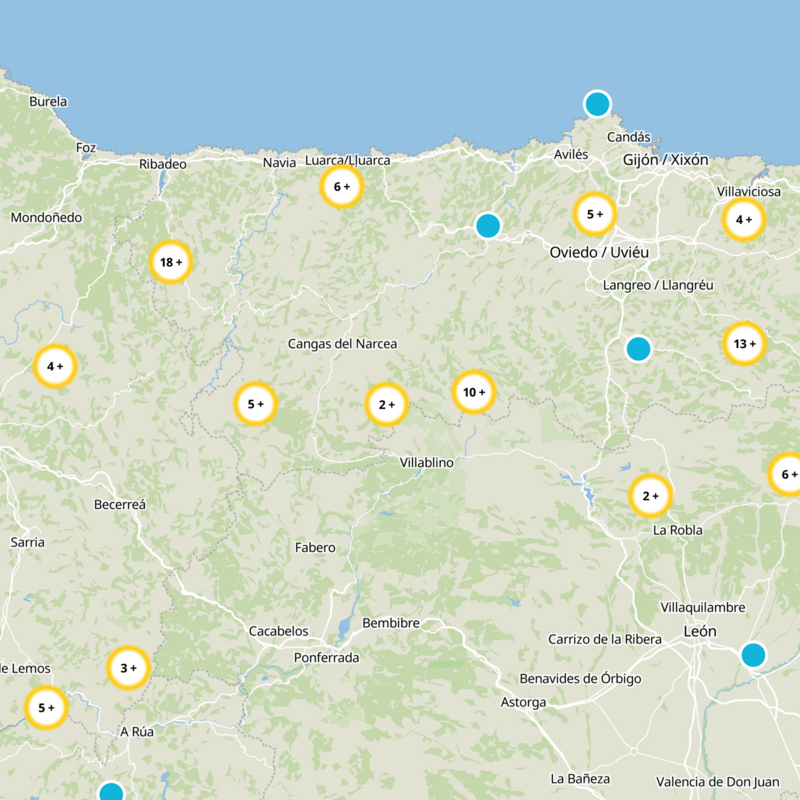Select the blue marker south of Langreo / Llangréu
The height and width of the screenshot is (800, 800).
638,349
